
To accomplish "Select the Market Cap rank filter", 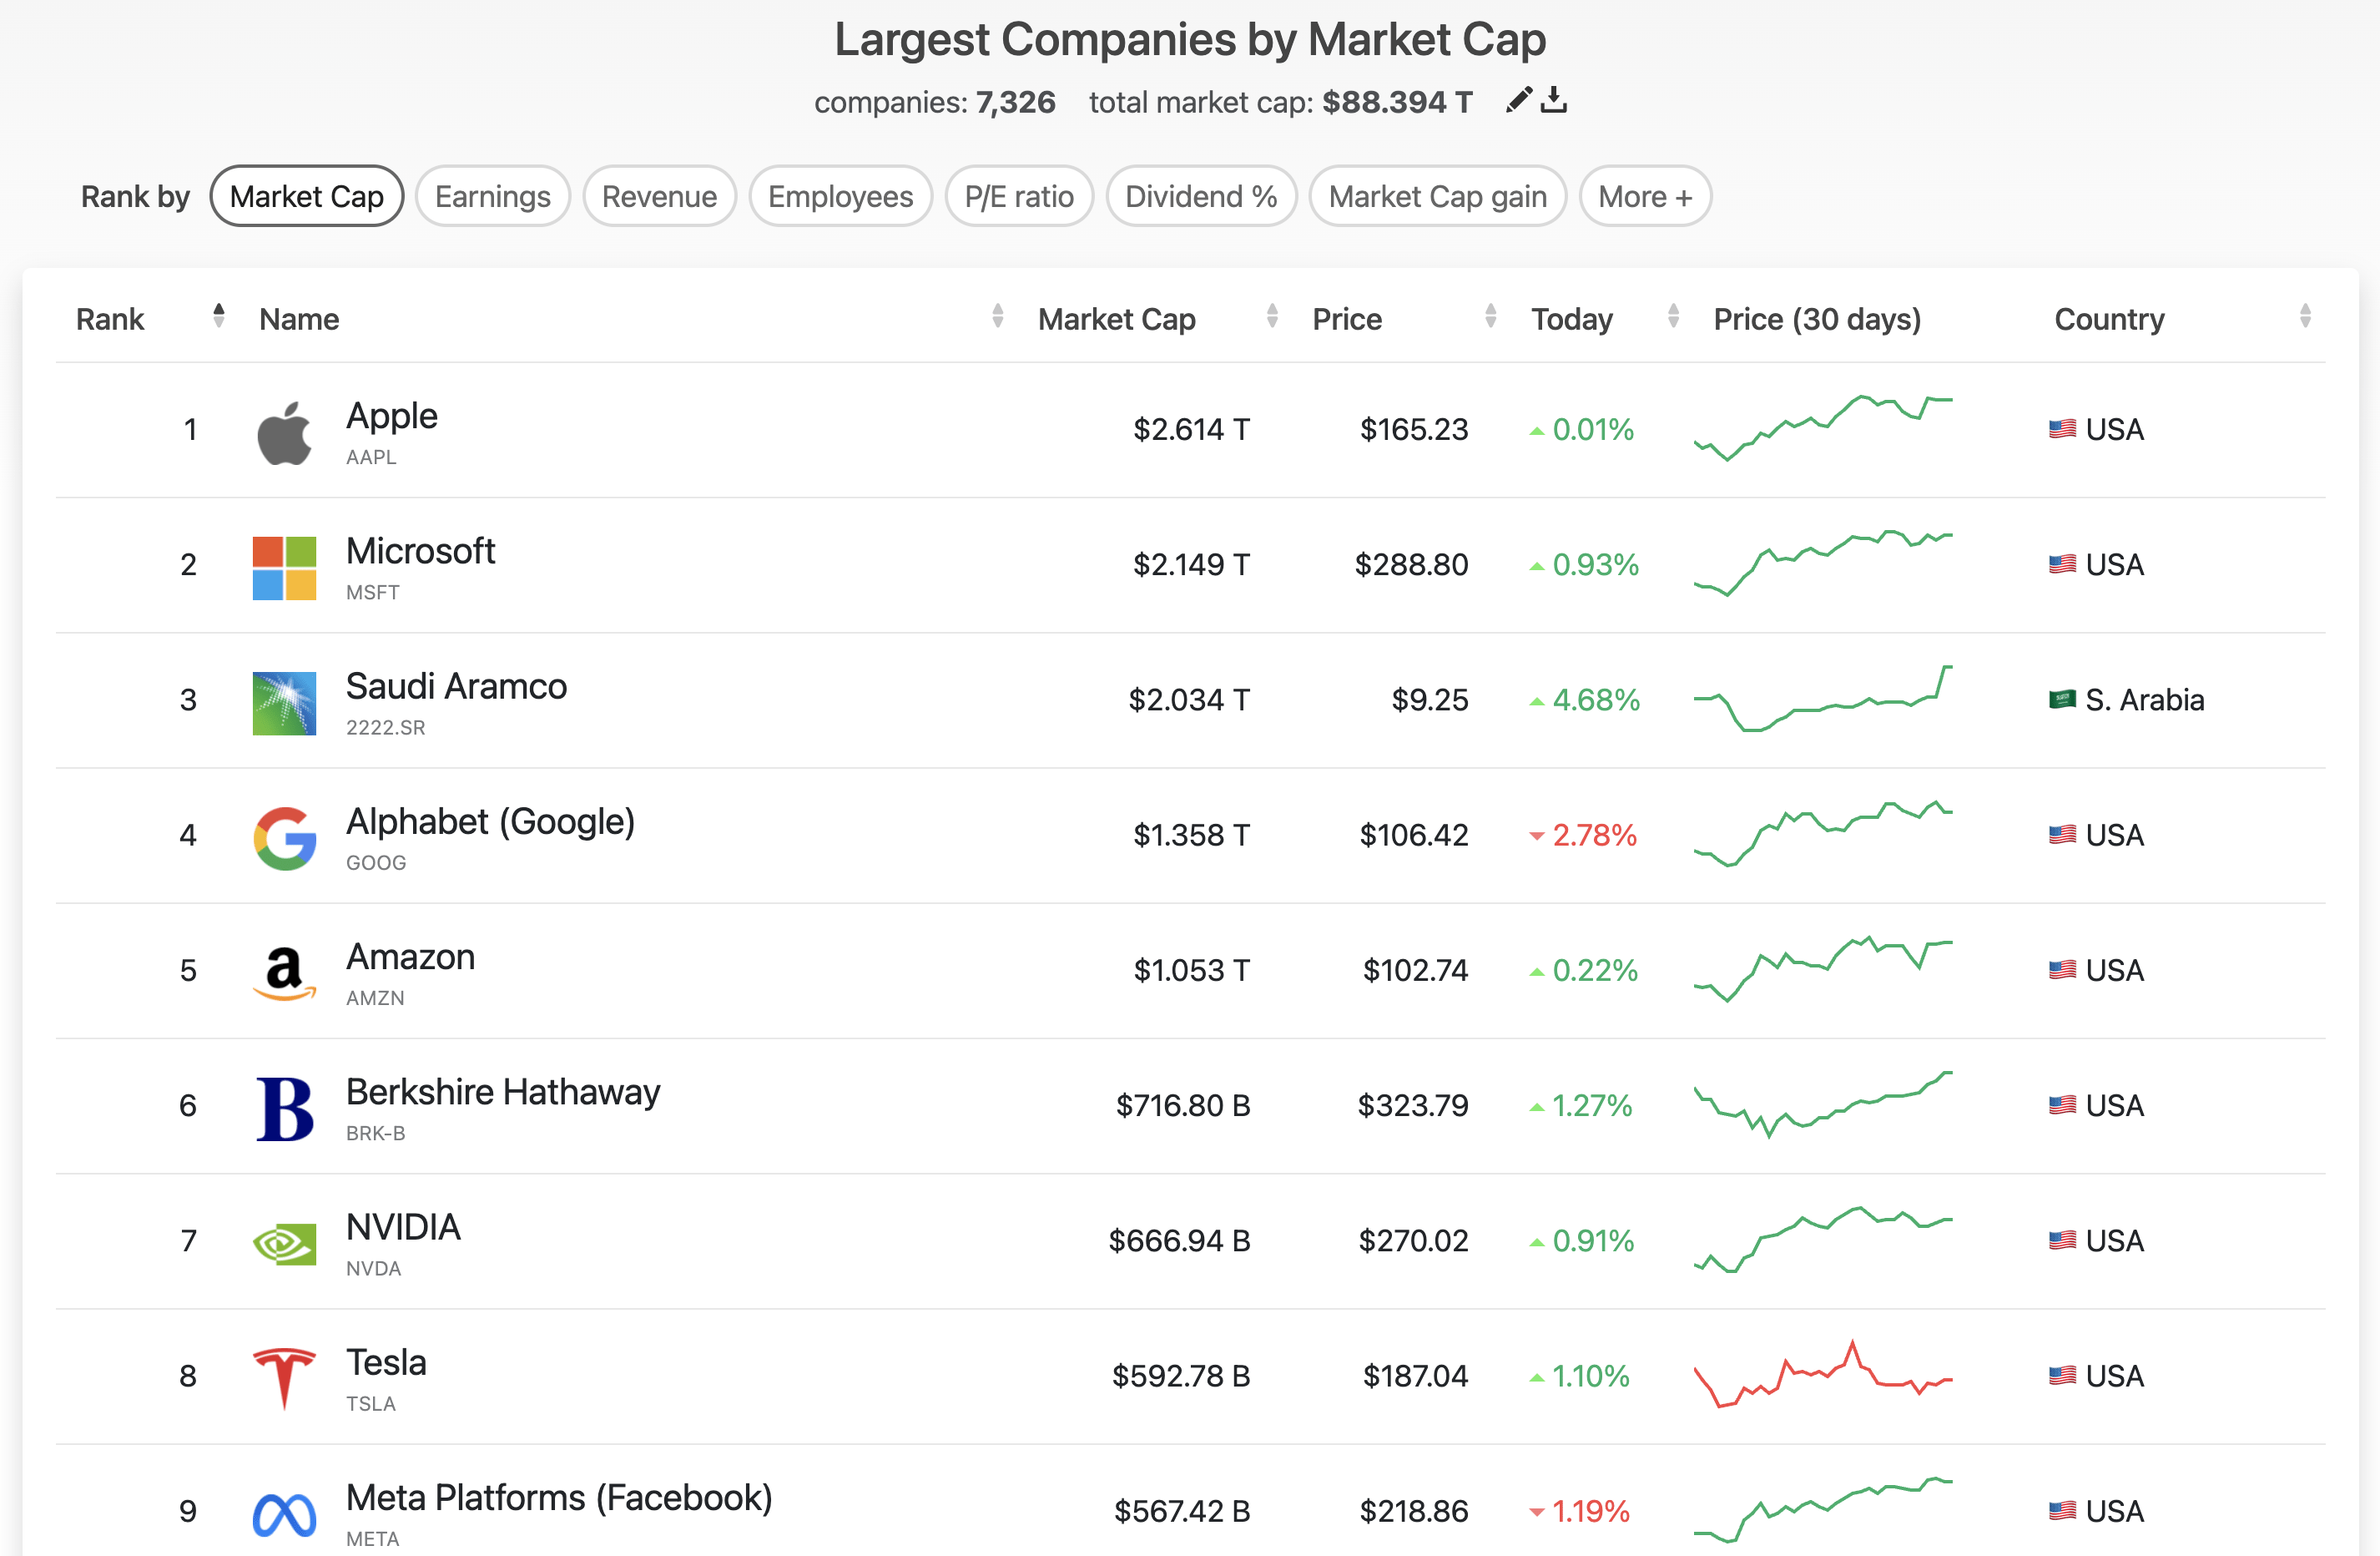I will click(x=306, y=196).
